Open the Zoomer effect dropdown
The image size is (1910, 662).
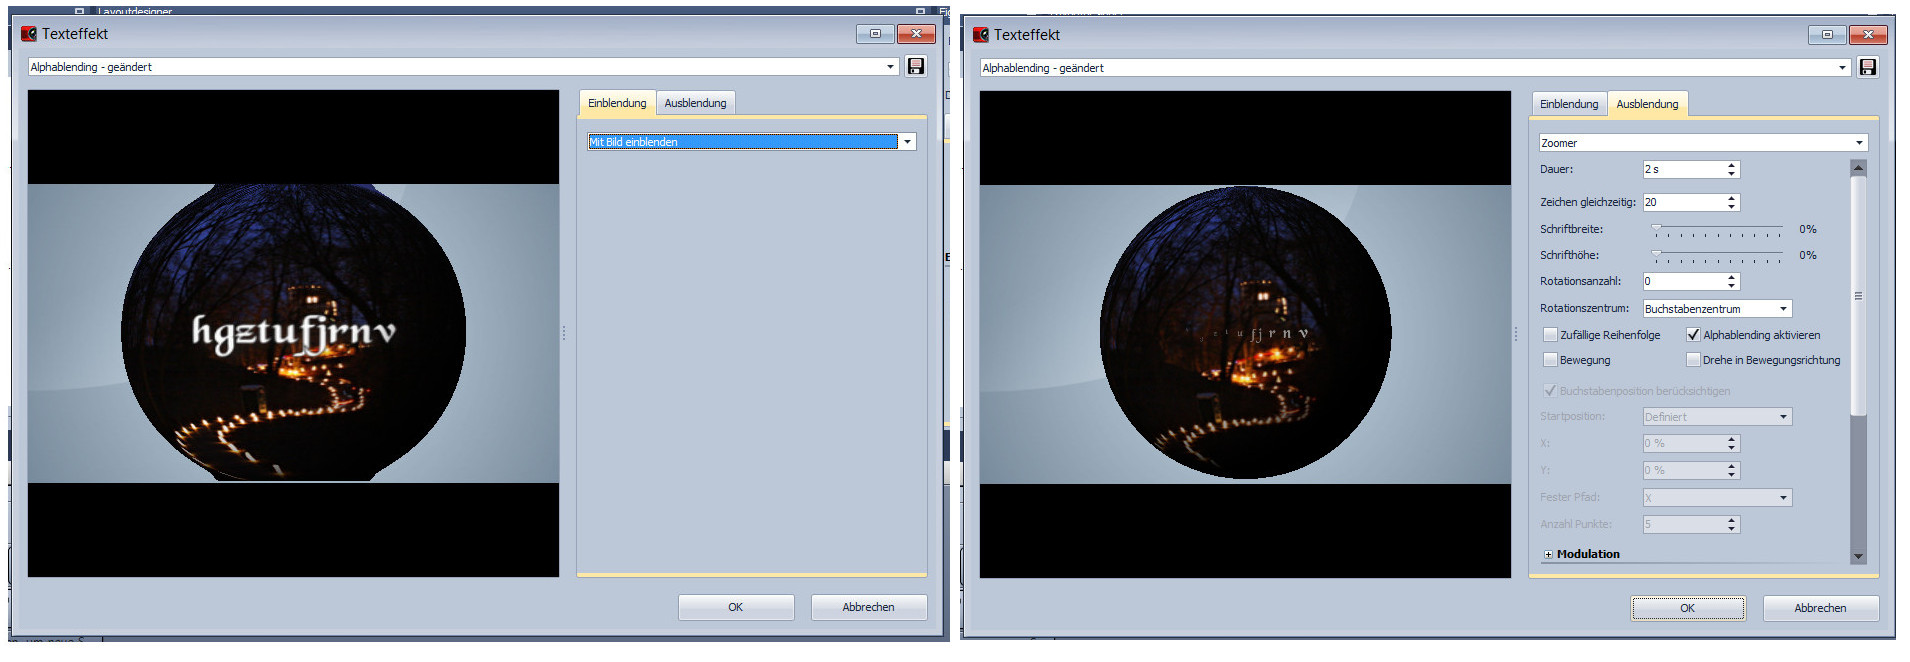(1859, 143)
